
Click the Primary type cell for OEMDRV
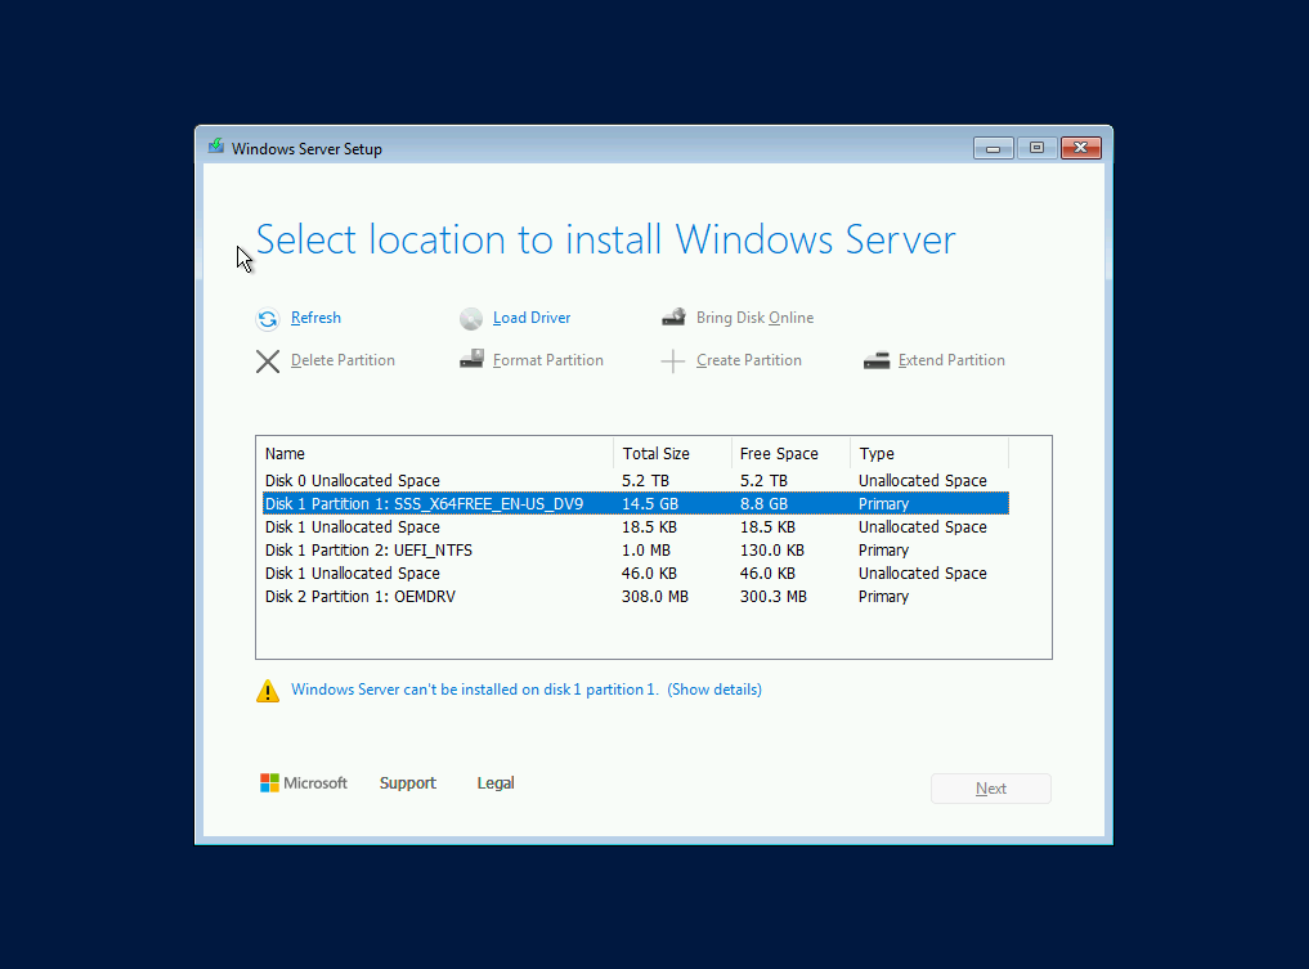884,596
